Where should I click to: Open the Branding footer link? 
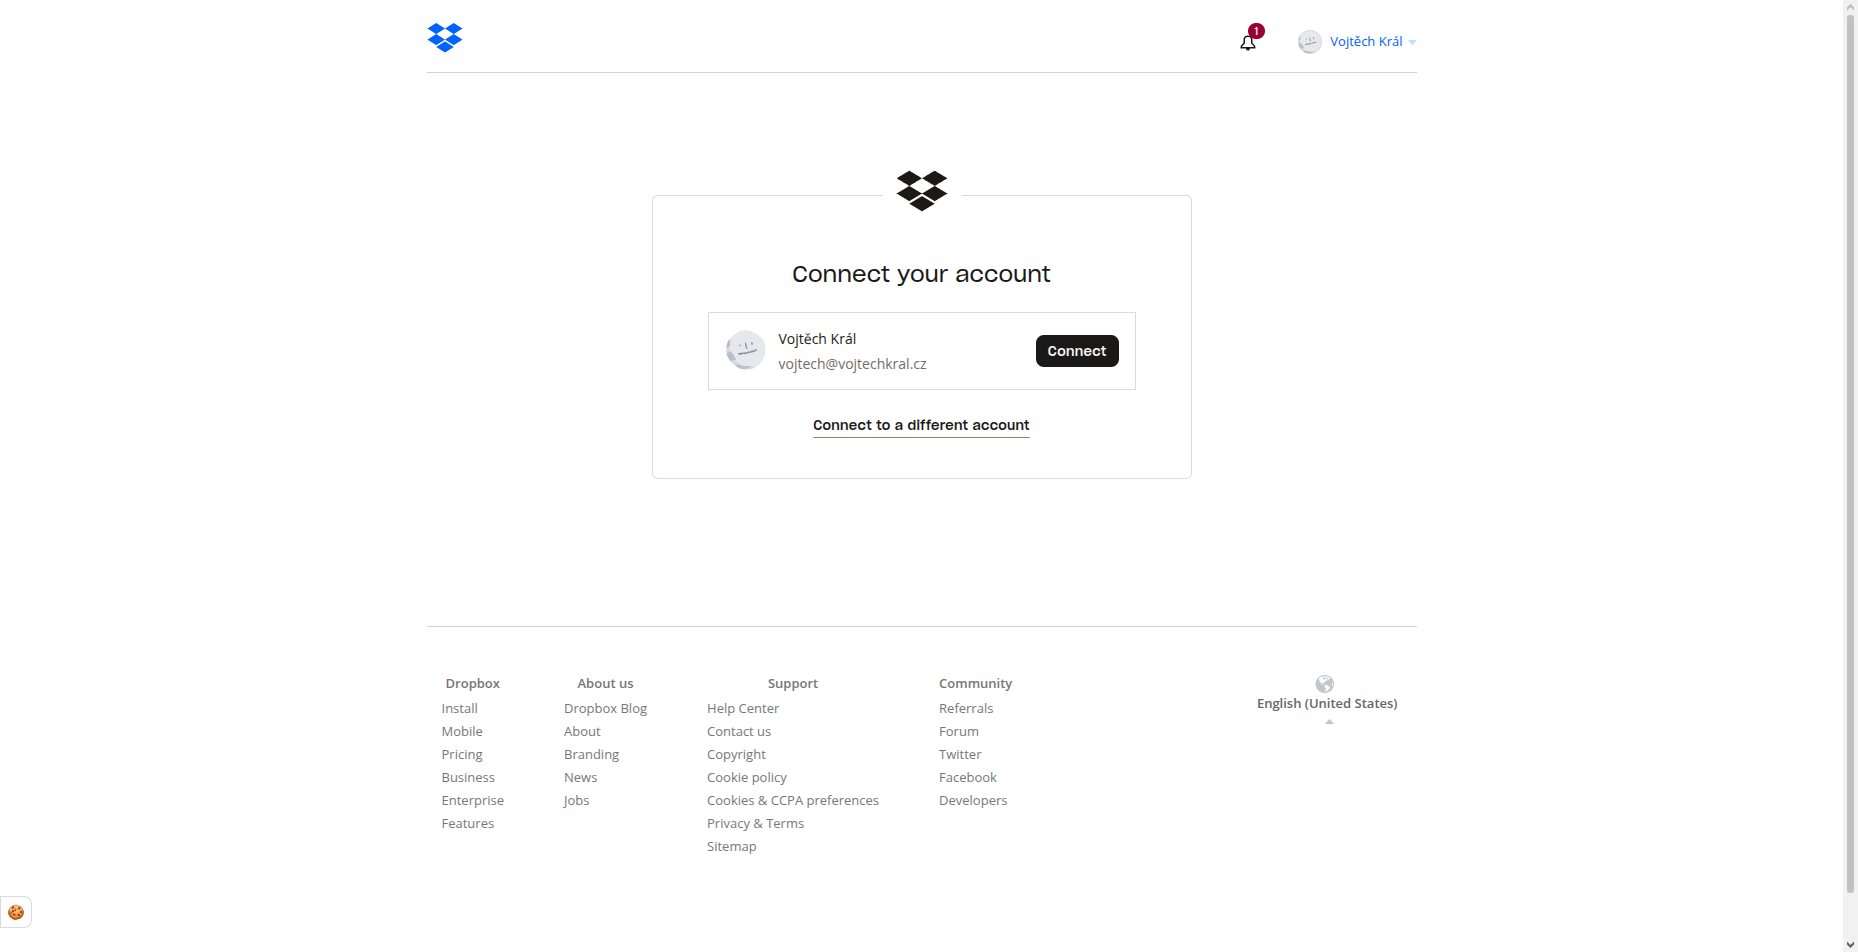click(592, 754)
